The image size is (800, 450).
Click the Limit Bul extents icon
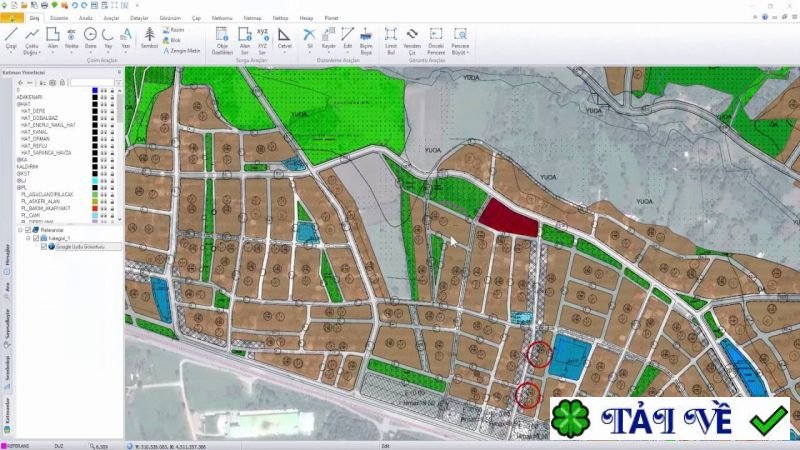click(x=391, y=41)
